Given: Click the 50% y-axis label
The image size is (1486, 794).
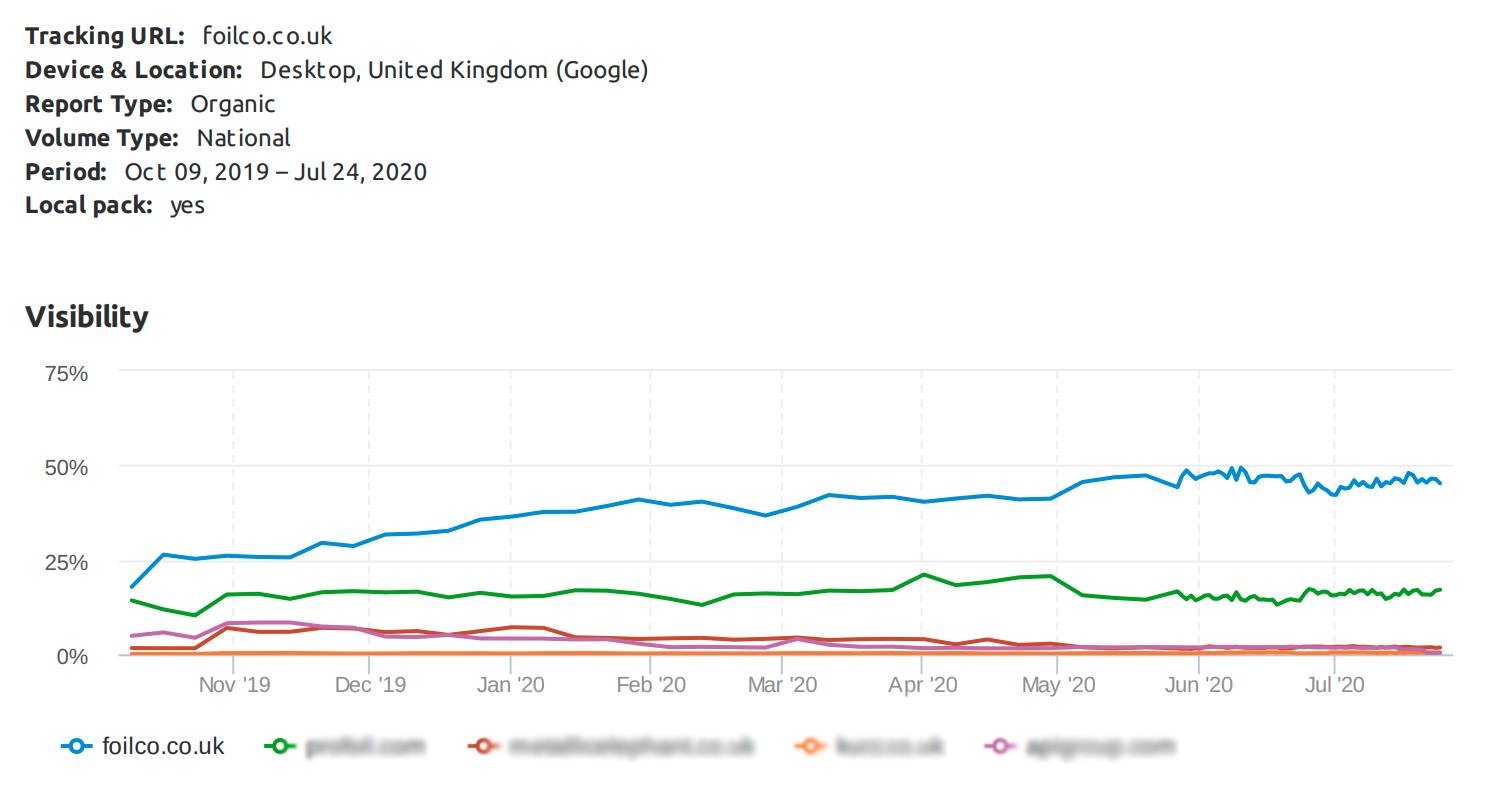Looking at the screenshot, I should click(67, 467).
